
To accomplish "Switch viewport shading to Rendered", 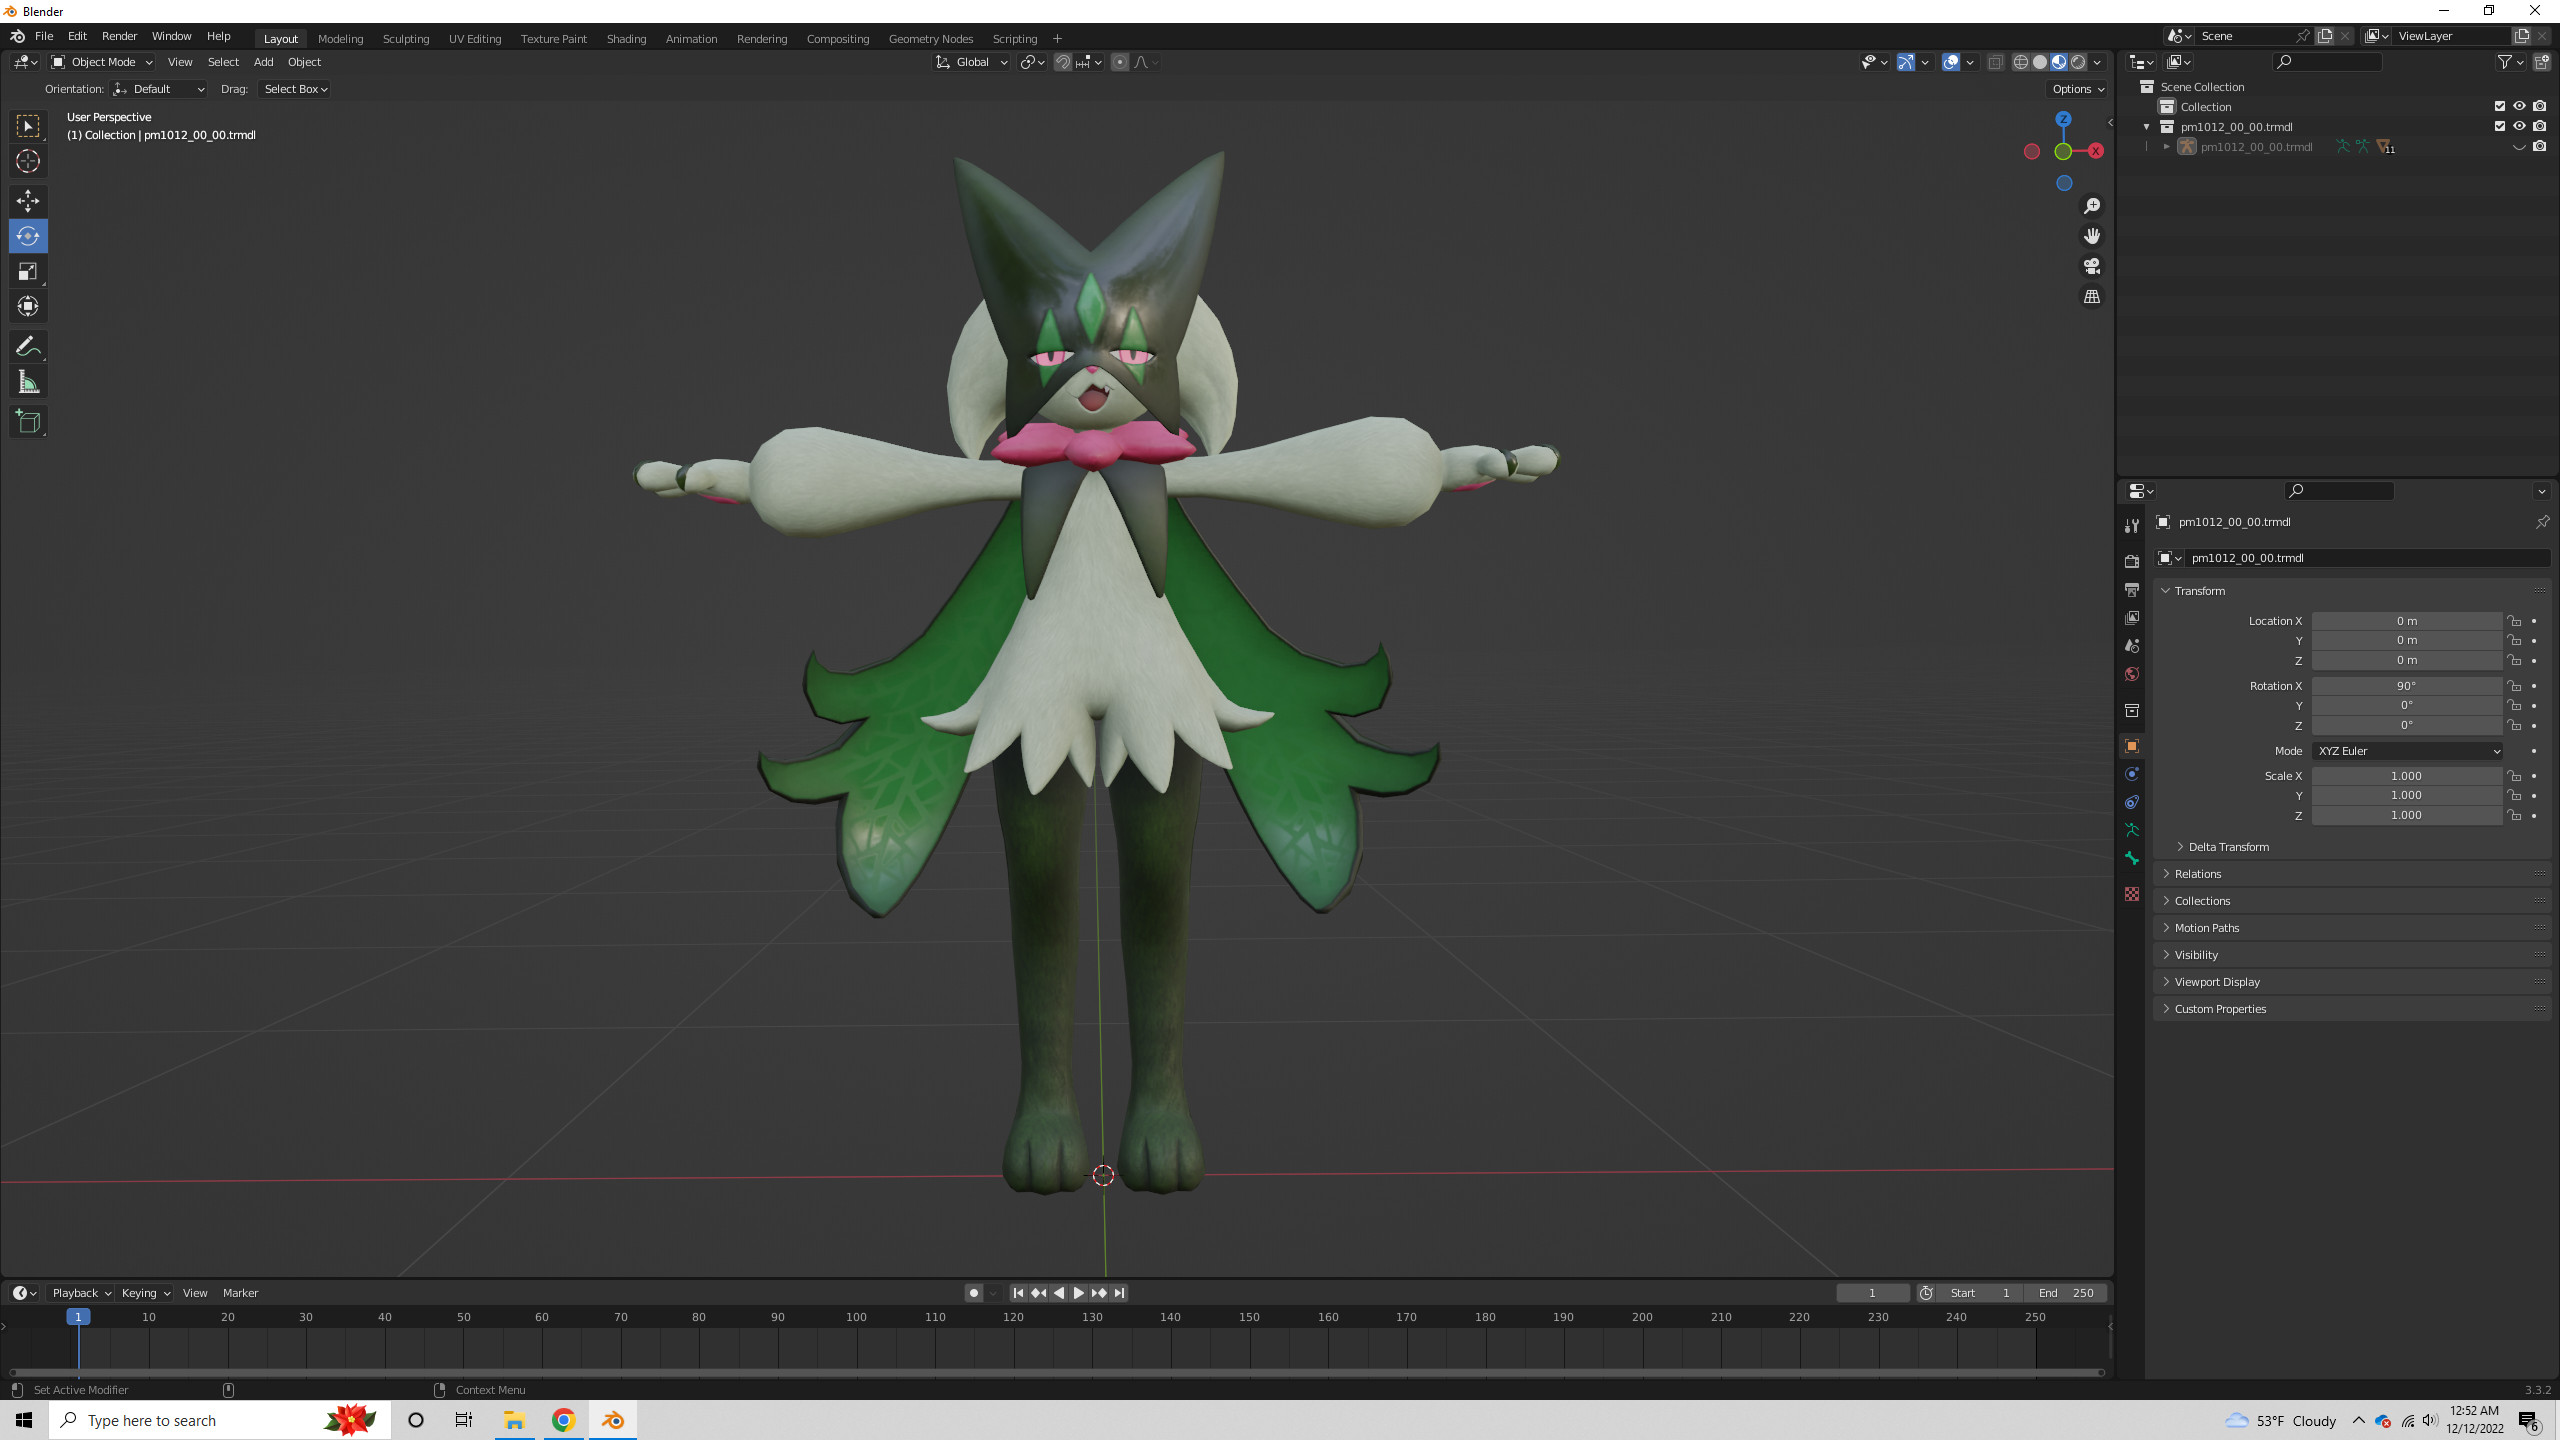I will coord(2078,62).
